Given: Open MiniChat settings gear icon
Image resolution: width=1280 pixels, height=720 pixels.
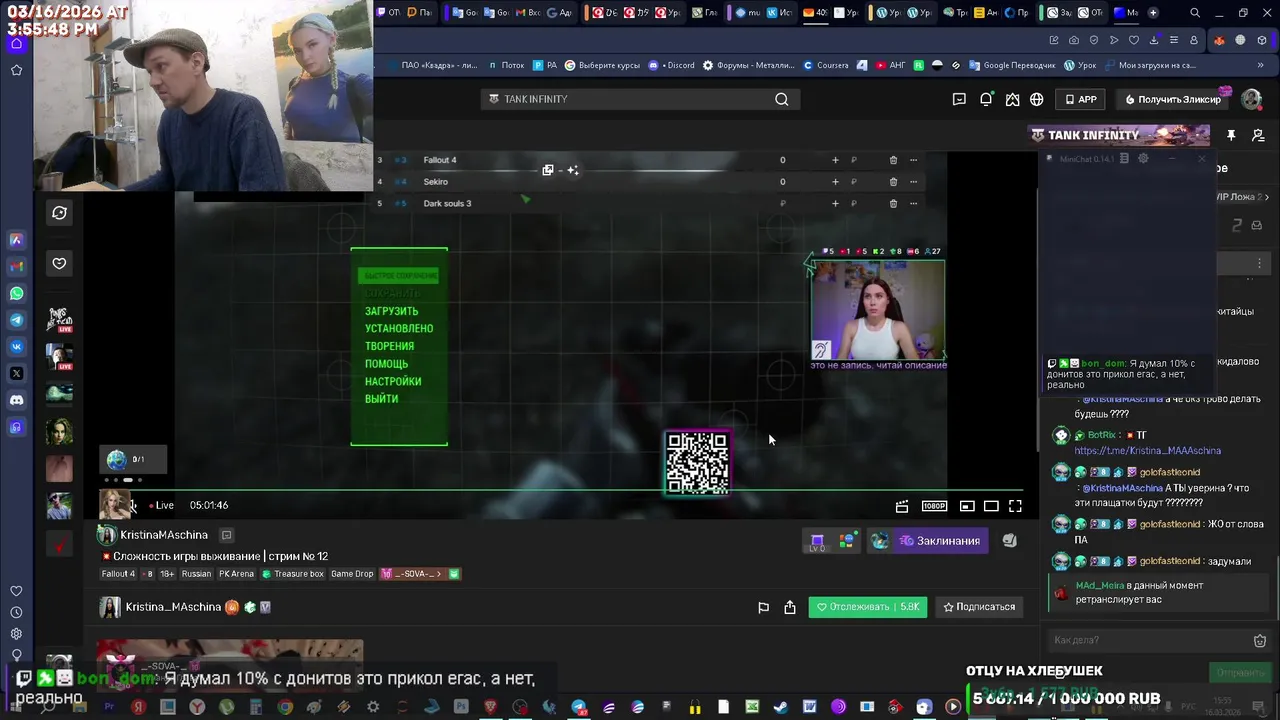Looking at the screenshot, I should tap(1144, 158).
